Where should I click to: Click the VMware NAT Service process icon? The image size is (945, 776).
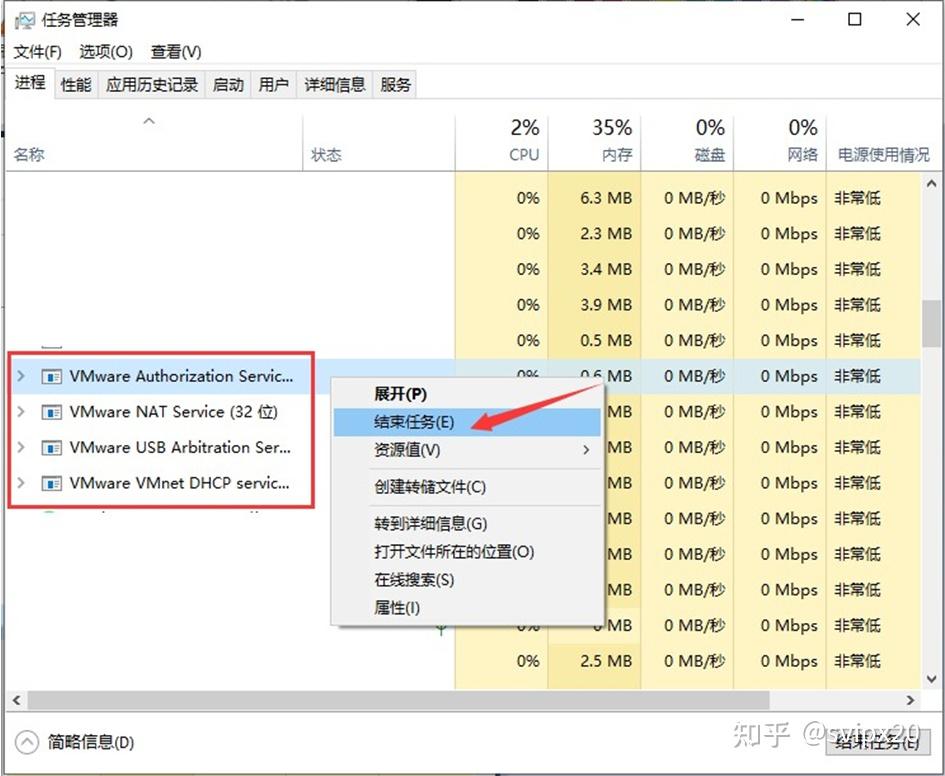point(51,413)
